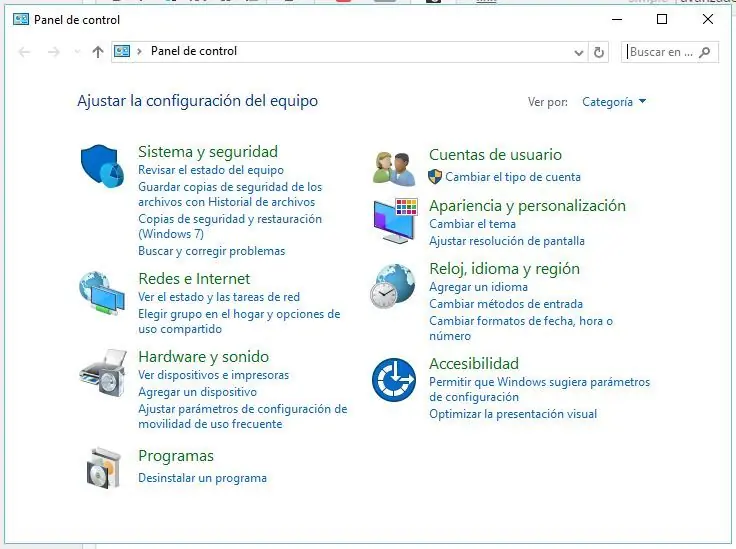Open Copias de seguridad y restauración (Windows 7)
736x549 pixels.
tap(230, 226)
